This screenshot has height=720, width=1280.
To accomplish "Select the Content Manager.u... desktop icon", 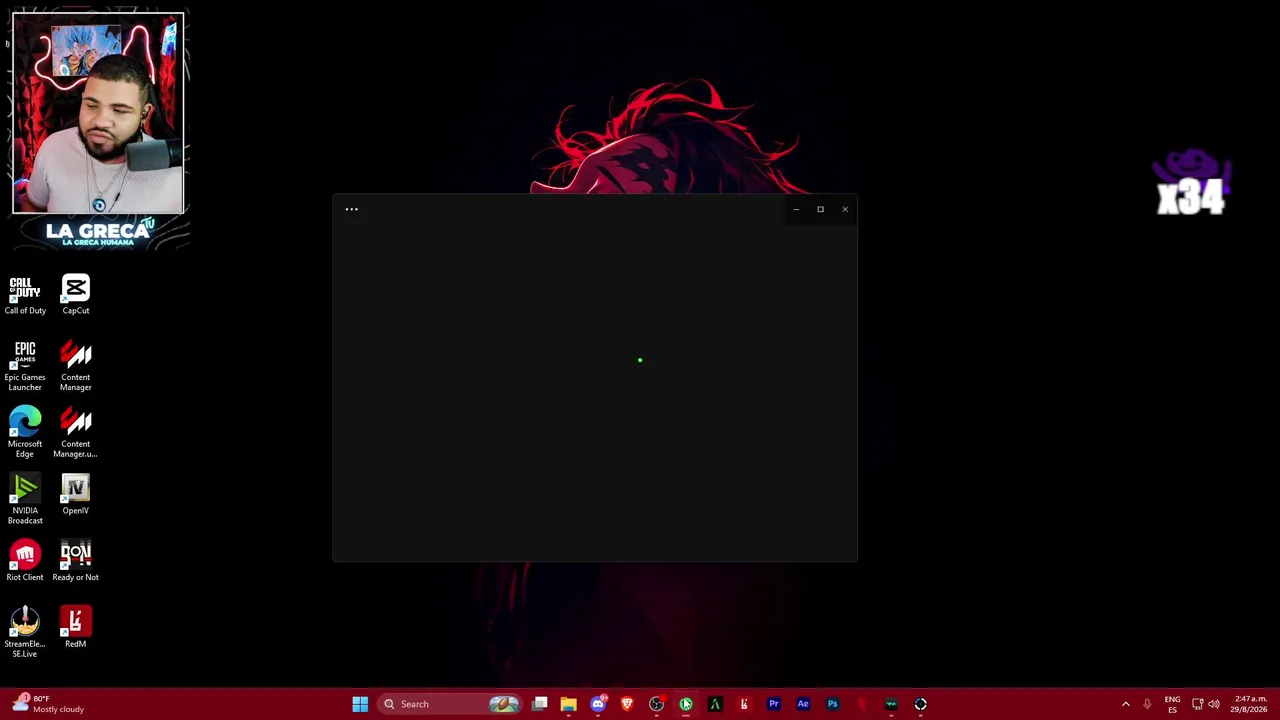I will coord(76,432).
